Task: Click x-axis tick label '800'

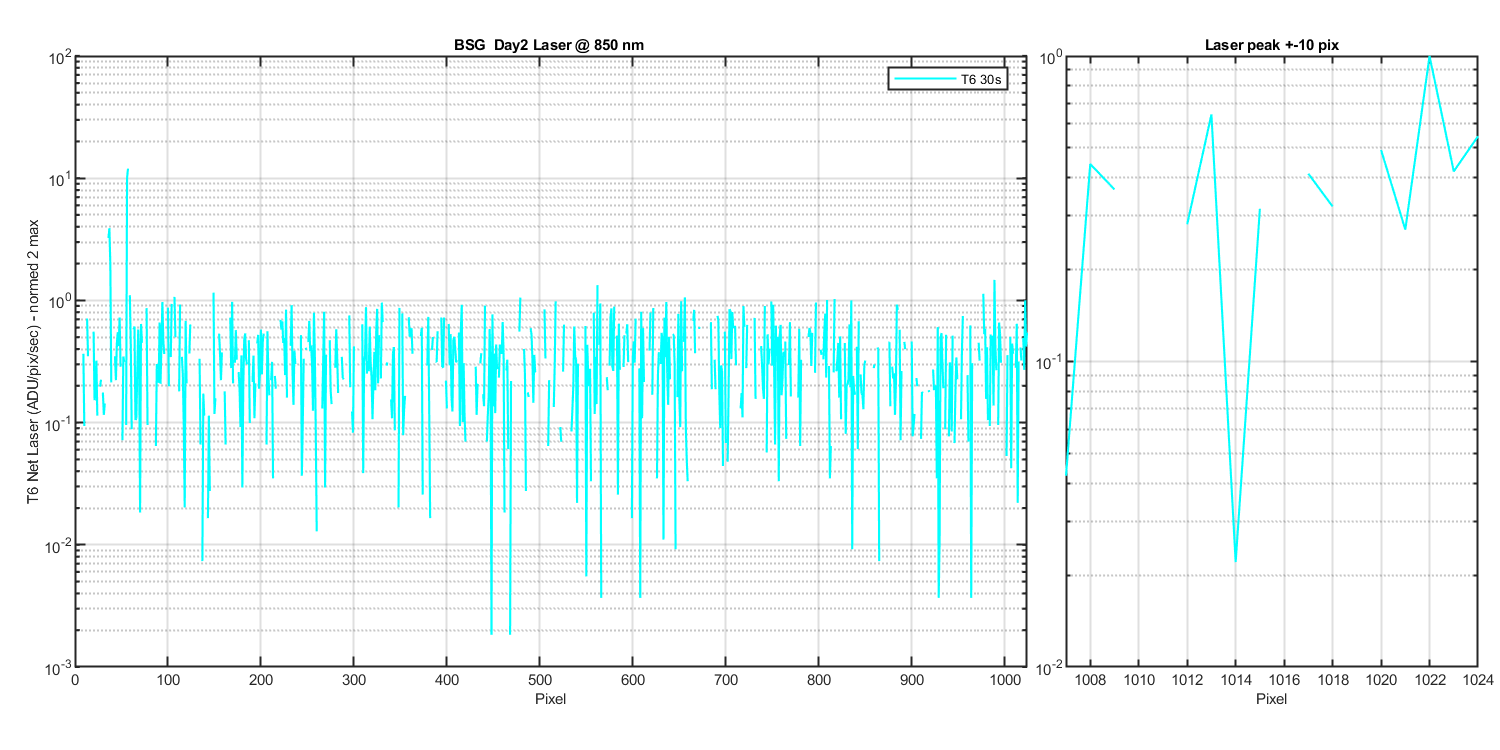Action: (819, 680)
